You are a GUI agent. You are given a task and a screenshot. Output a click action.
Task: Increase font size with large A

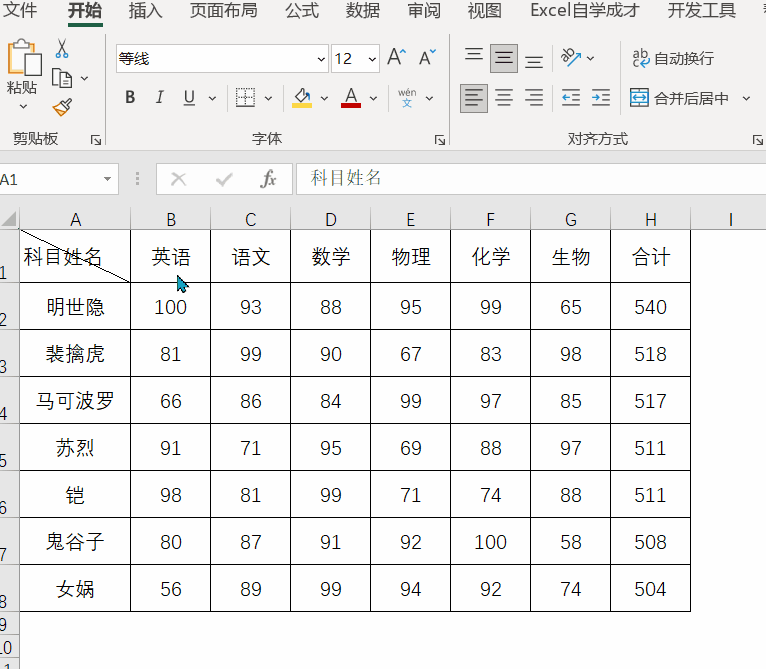tap(396, 58)
